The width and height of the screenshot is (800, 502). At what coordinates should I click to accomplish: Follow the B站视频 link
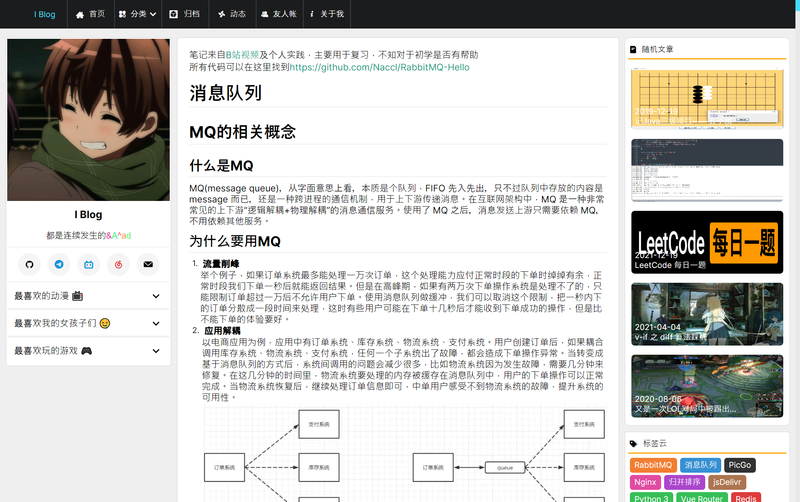(242, 55)
